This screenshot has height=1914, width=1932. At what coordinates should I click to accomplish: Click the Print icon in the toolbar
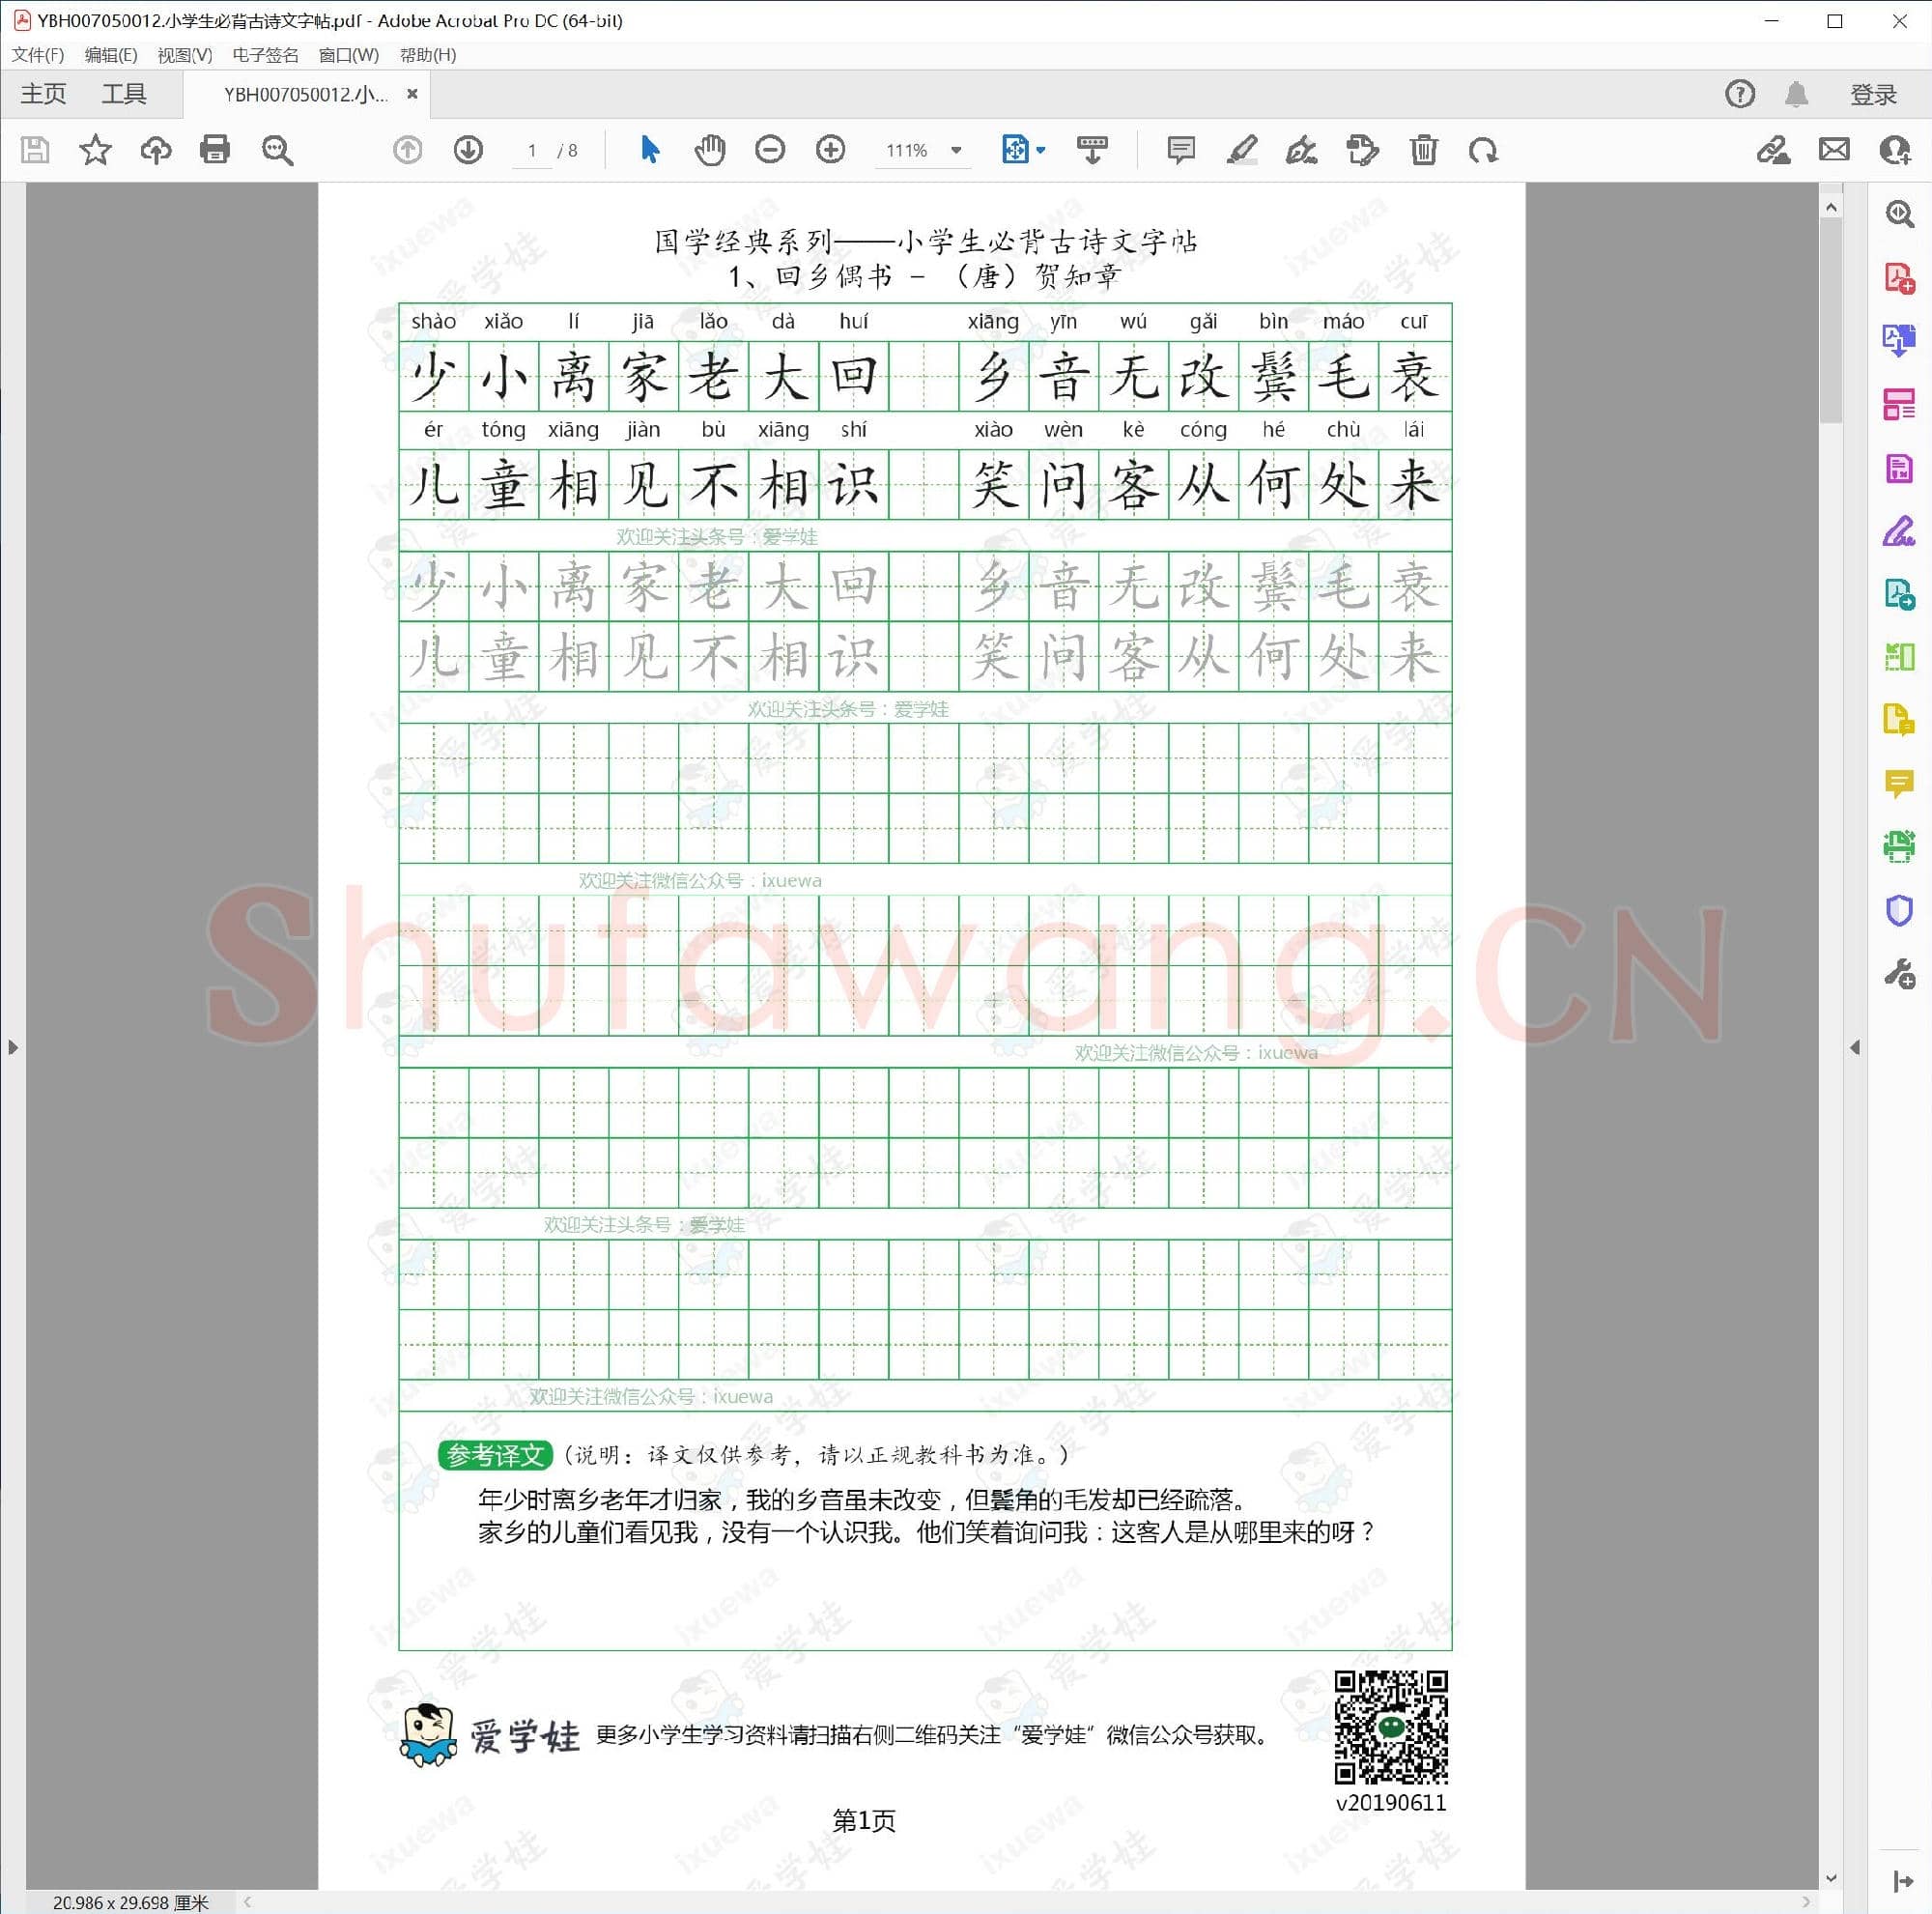(x=216, y=150)
